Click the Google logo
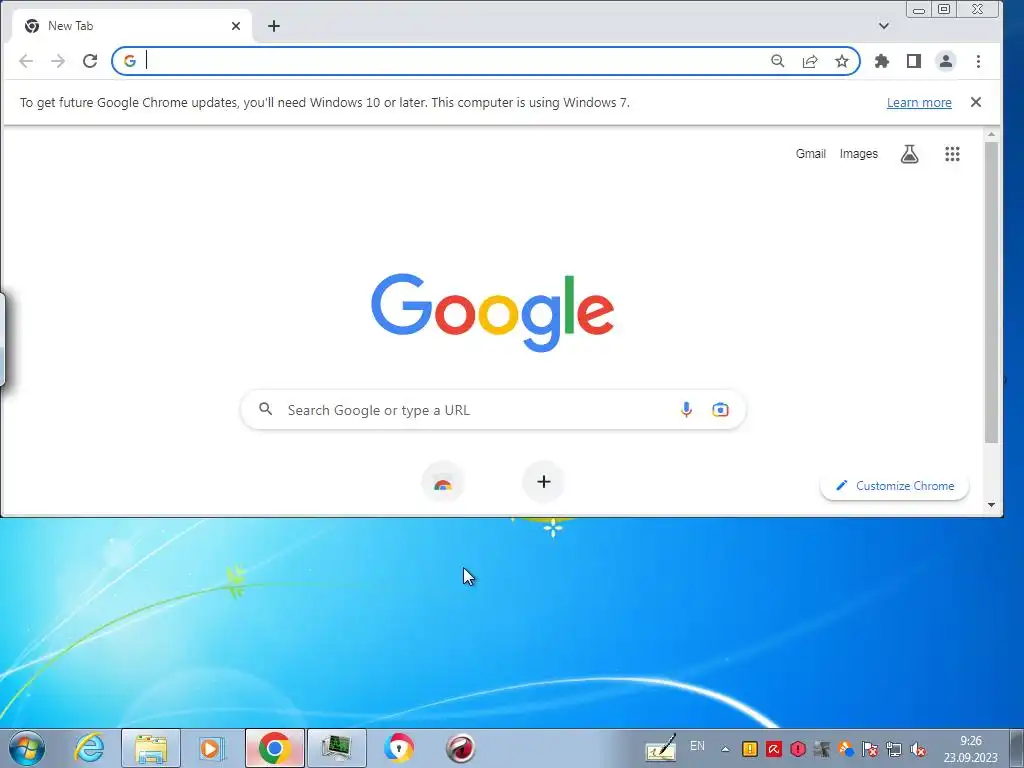Viewport: 1024px width, 768px height. [x=492, y=312]
